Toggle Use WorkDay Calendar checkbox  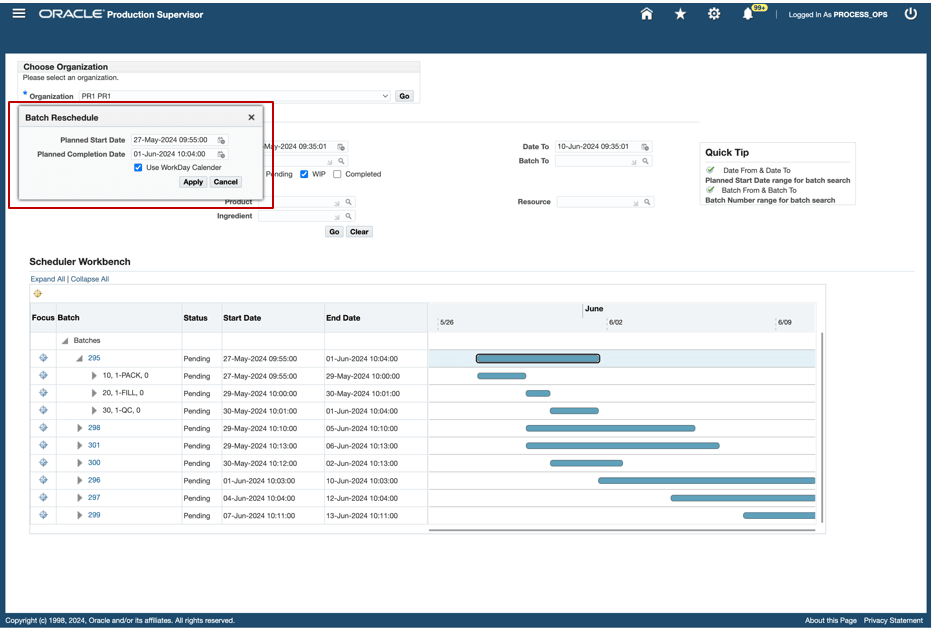(x=138, y=168)
